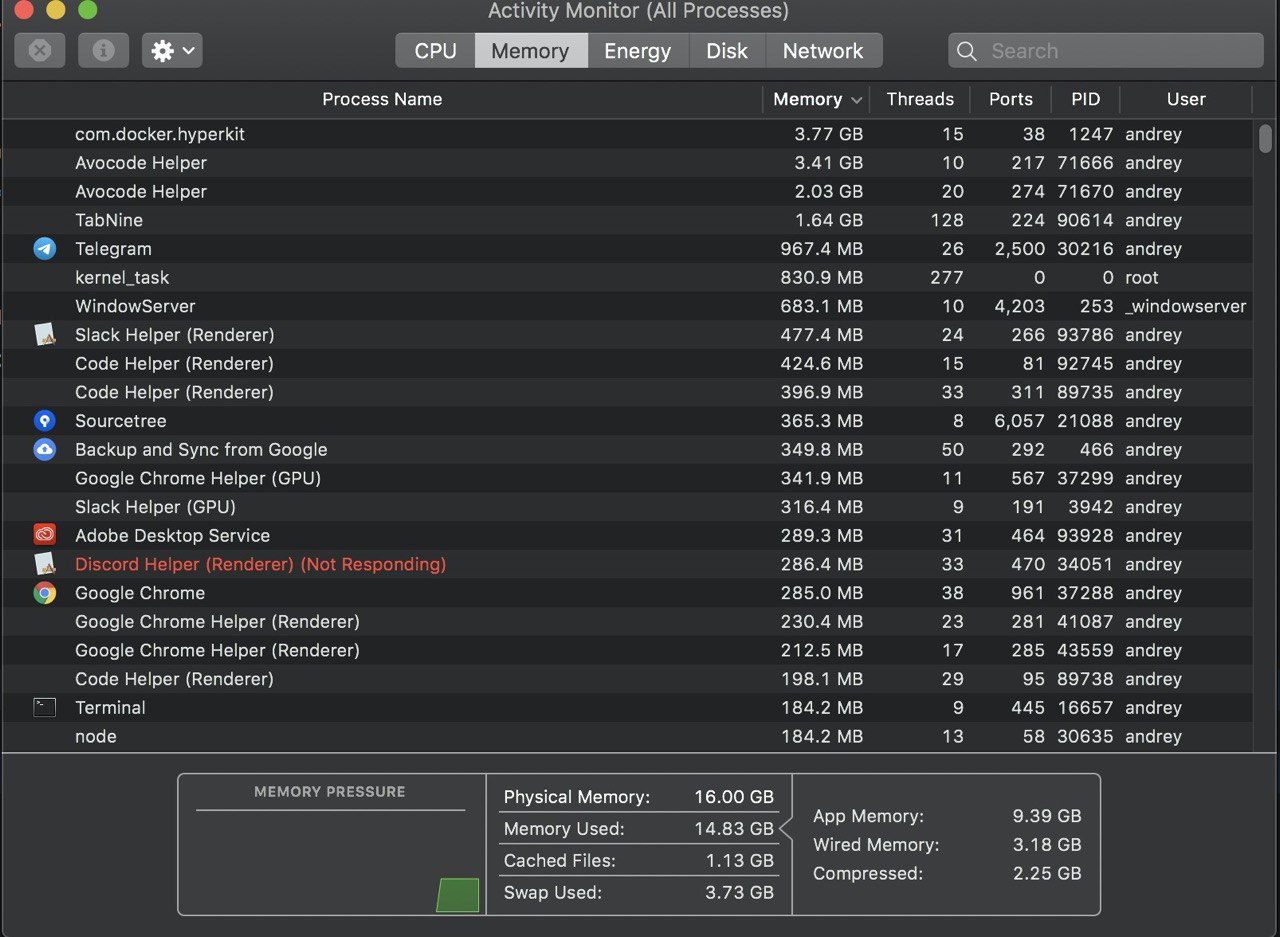Click the search magnifier icon
Screen dimensions: 1280x937
click(966, 51)
